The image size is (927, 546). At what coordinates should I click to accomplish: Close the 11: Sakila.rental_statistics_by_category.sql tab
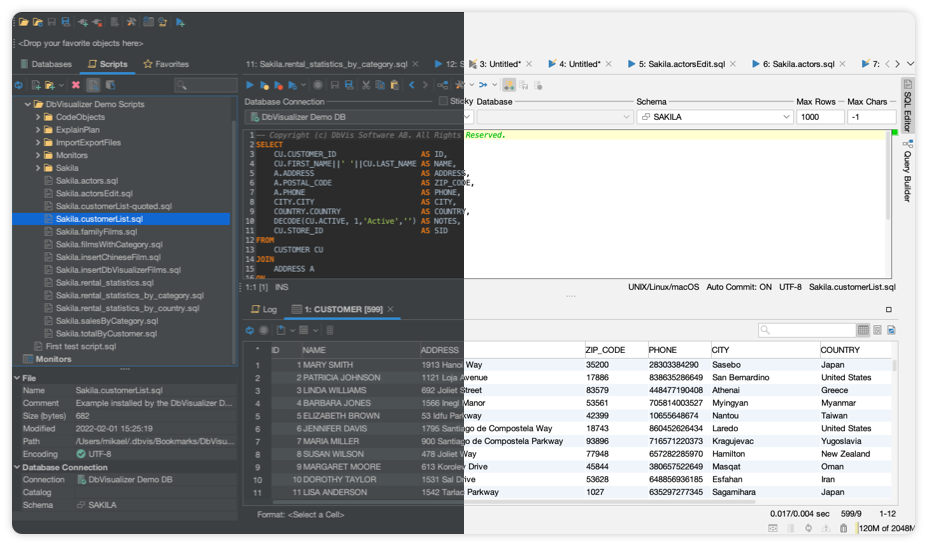(x=416, y=64)
